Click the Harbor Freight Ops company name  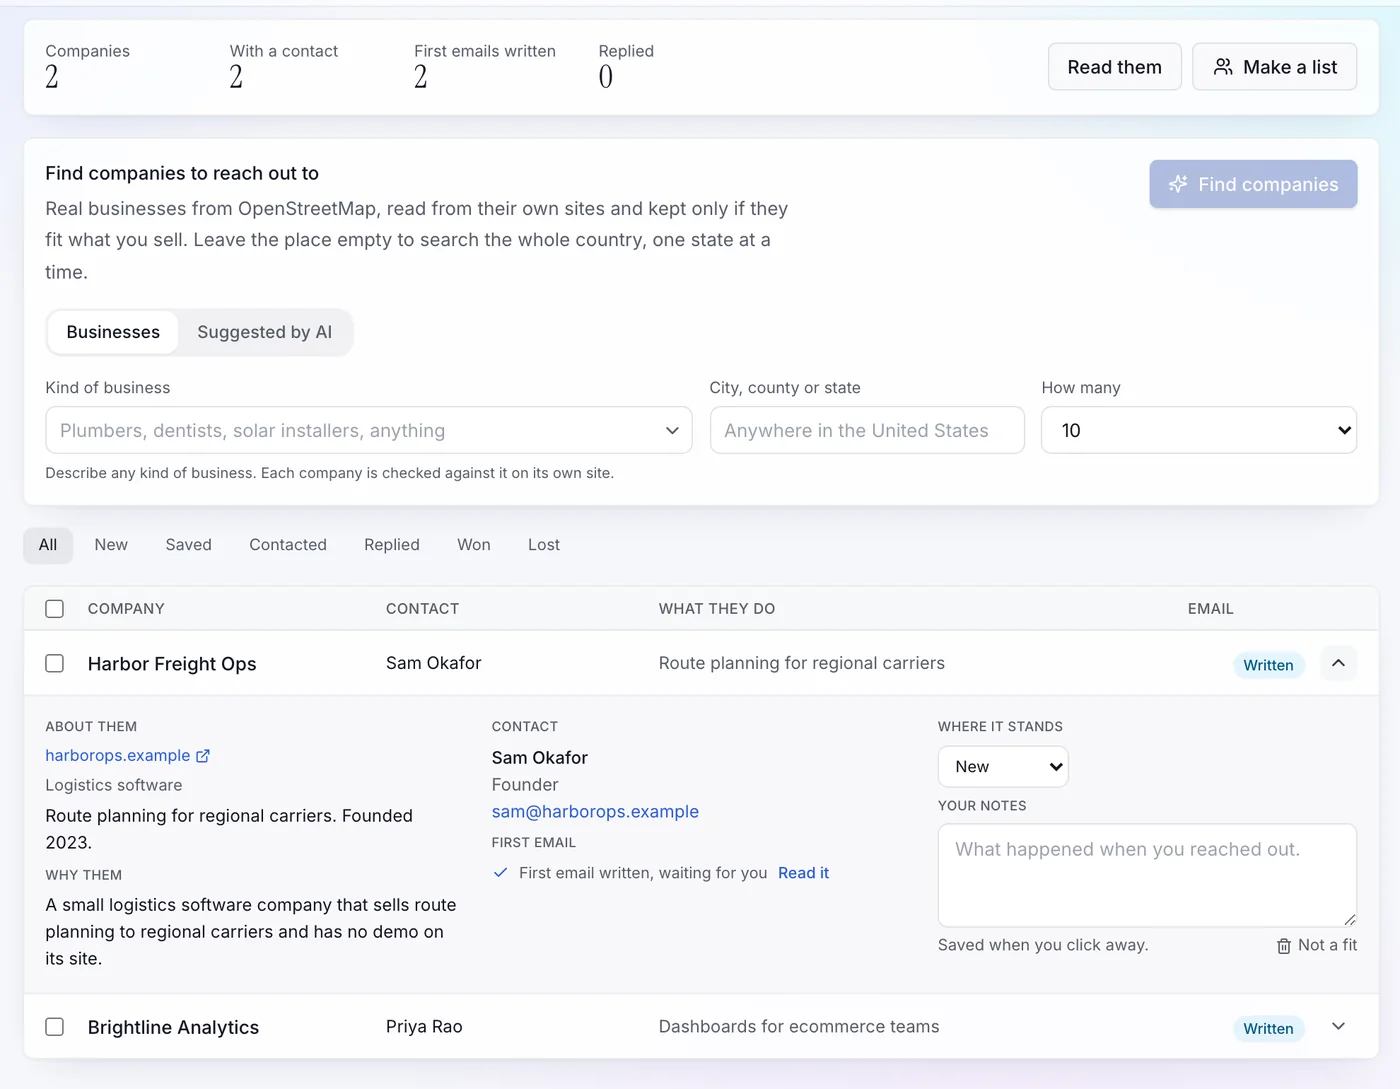[x=172, y=664]
